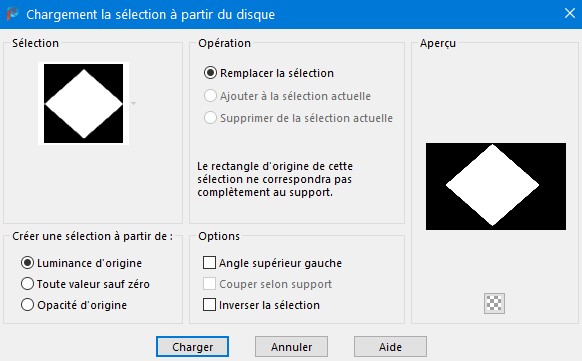Click the diamond selection thumbnail
Image resolution: width=582 pixels, height=361 pixels.
click(84, 104)
